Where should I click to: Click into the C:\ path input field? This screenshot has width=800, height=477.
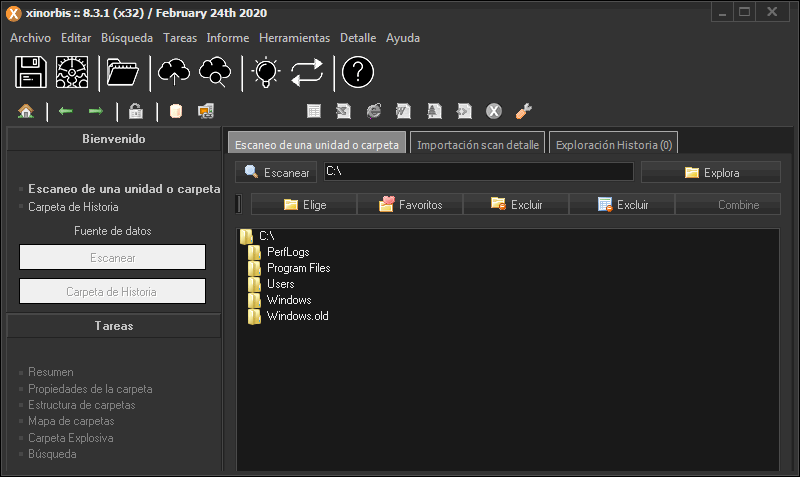(x=479, y=171)
